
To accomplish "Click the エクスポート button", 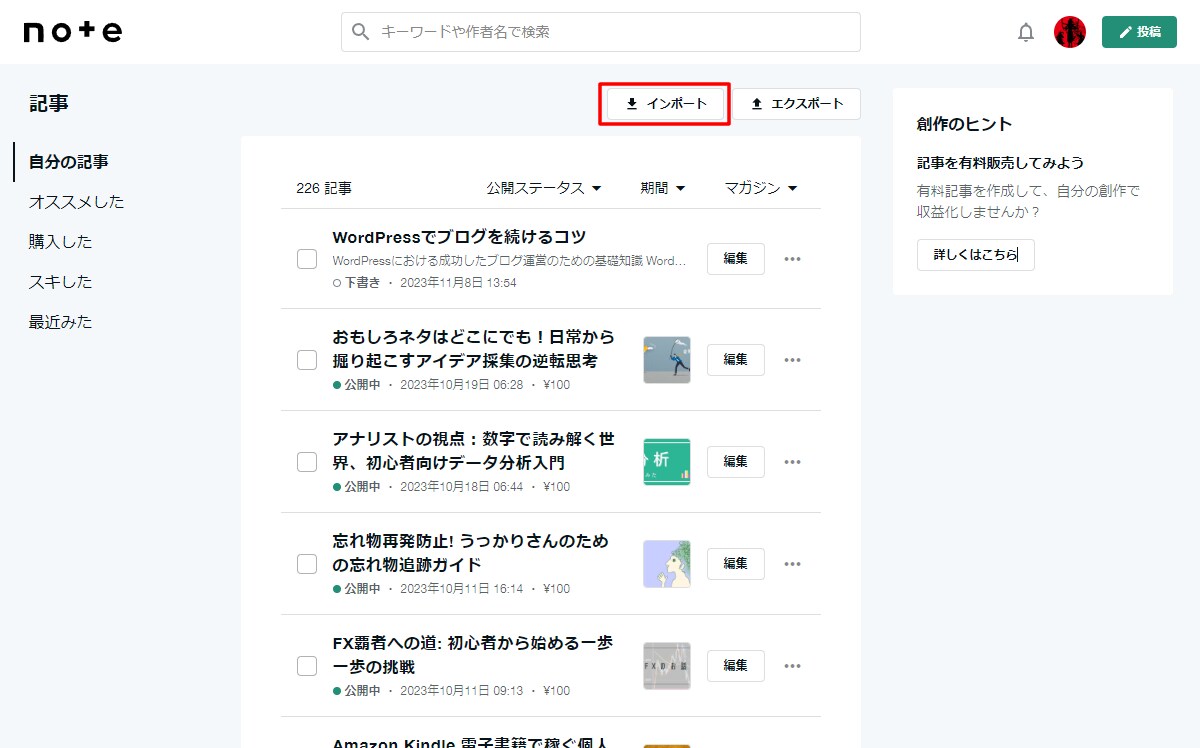I will coord(798,104).
